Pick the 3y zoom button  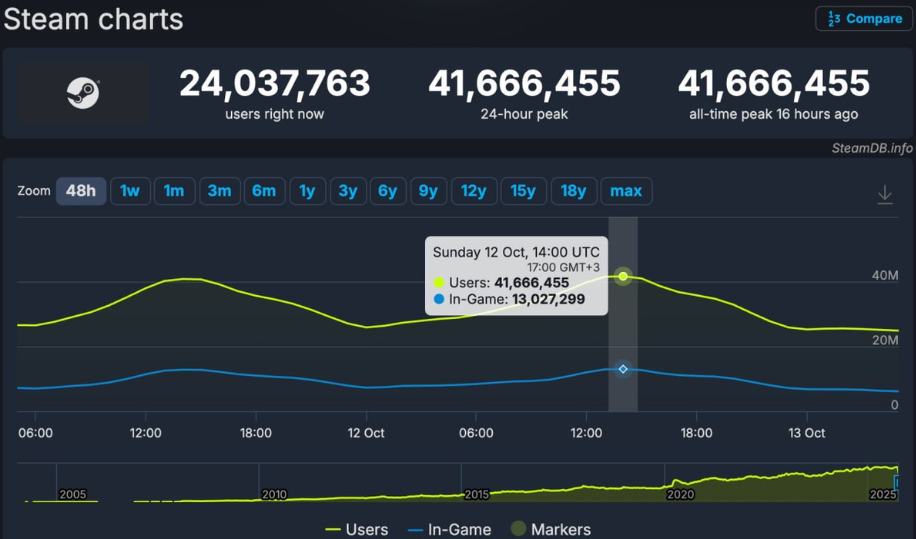pos(348,191)
